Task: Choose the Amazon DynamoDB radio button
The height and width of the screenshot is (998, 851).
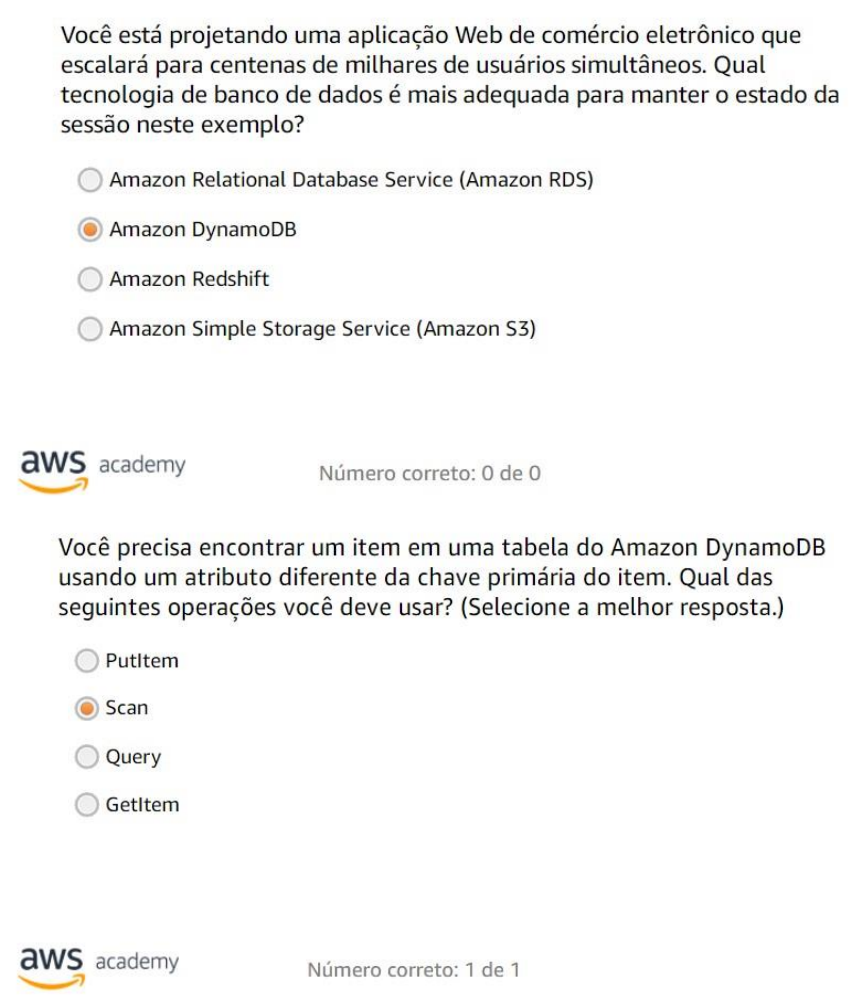Action: (90, 230)
